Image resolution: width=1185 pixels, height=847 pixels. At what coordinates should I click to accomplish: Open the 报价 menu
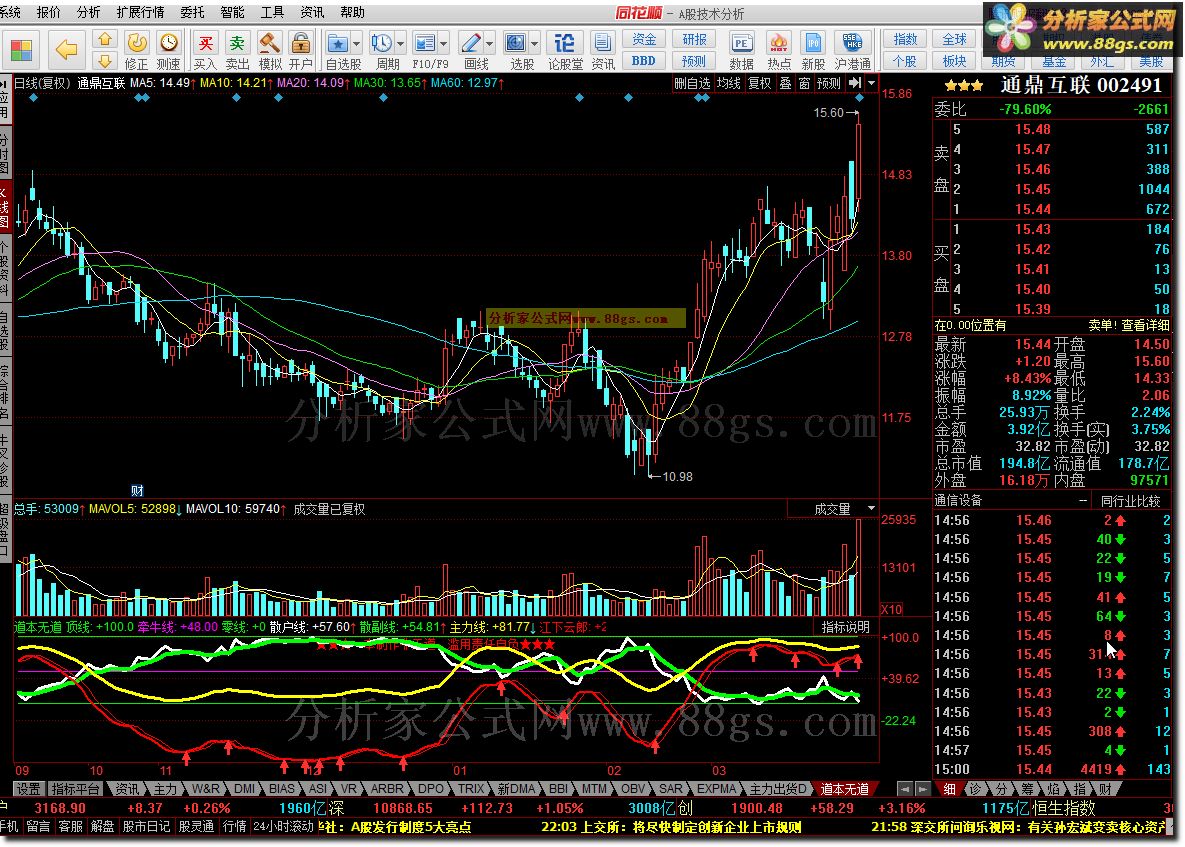pos(48,12)
